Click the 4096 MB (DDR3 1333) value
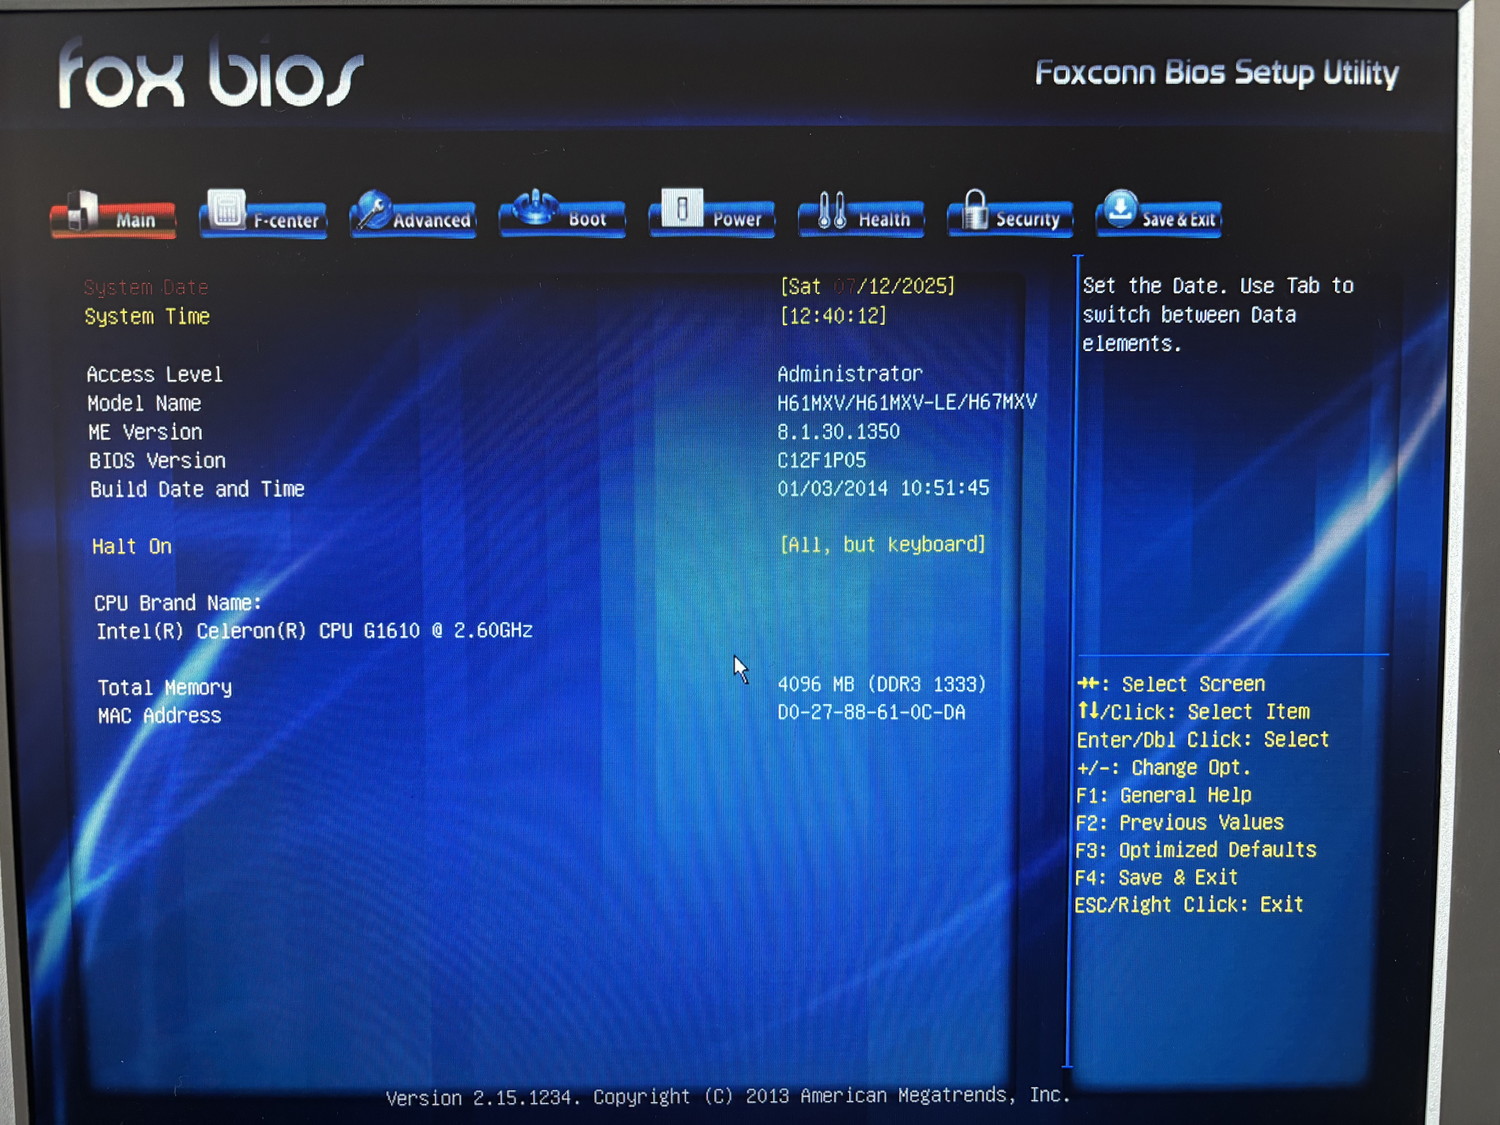Viewport: 1500px width, 1125px height. 882,684
